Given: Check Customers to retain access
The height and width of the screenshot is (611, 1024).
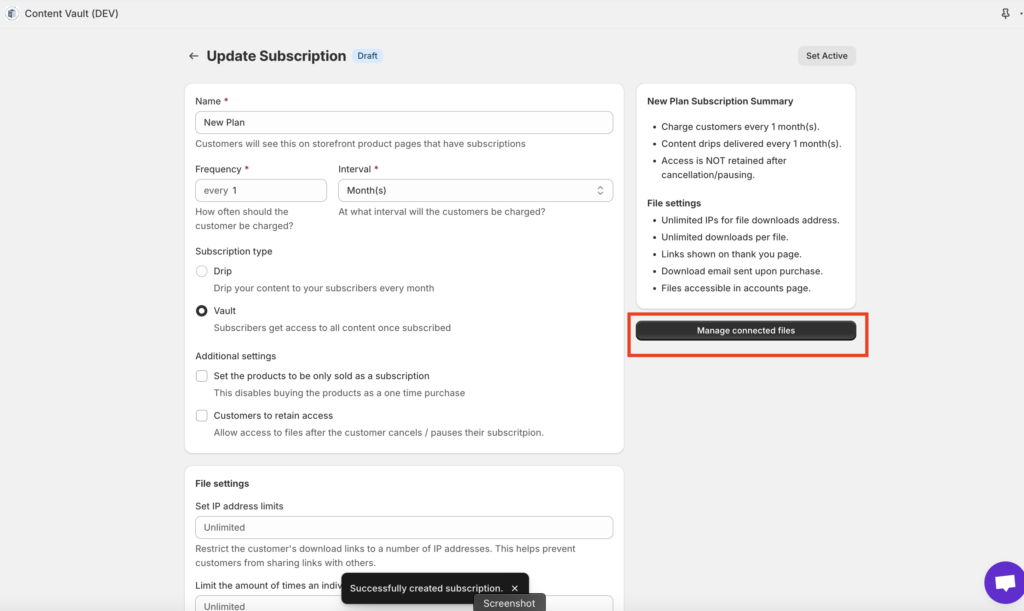Looking at the screenshot, I should 202,416.
